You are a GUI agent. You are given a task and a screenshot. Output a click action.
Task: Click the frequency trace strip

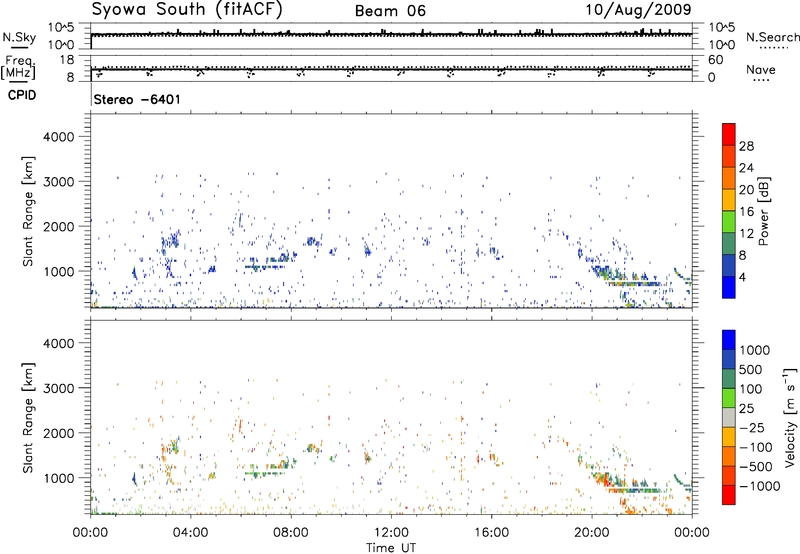[x=391, y=68]
